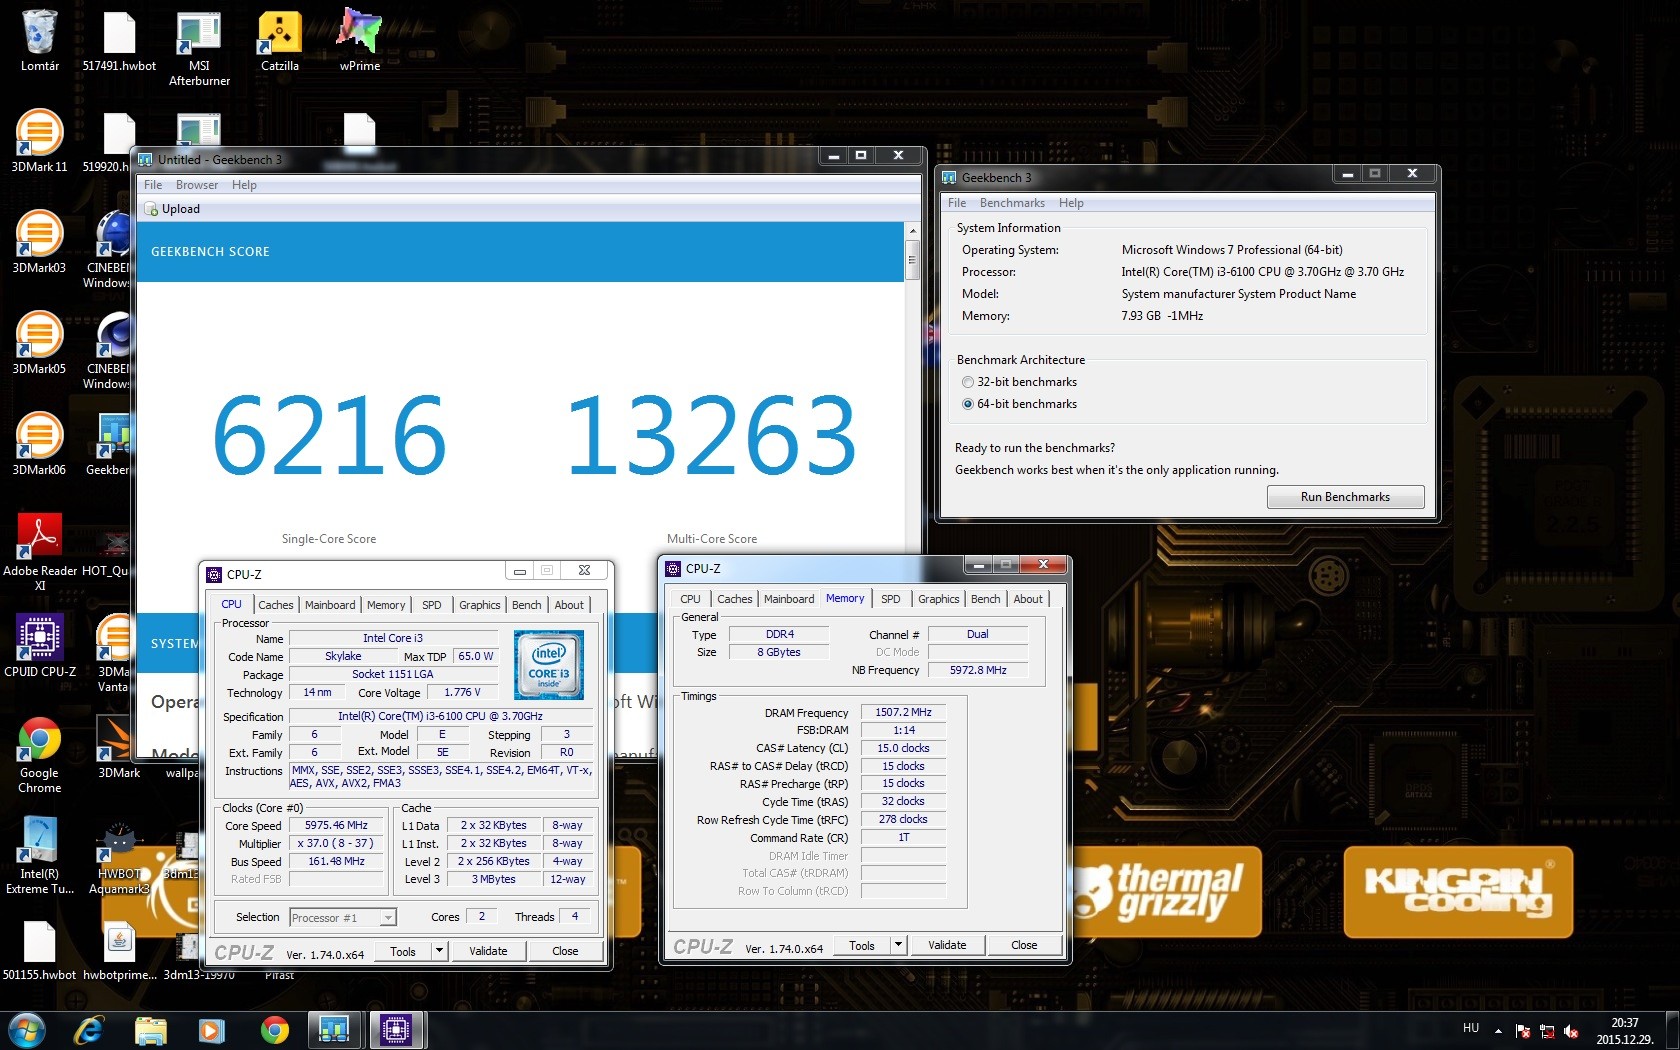Click Validate in the CPU-Z processor window
The width and height of the screenshot is (1680, 1050).
click(488, 951)
